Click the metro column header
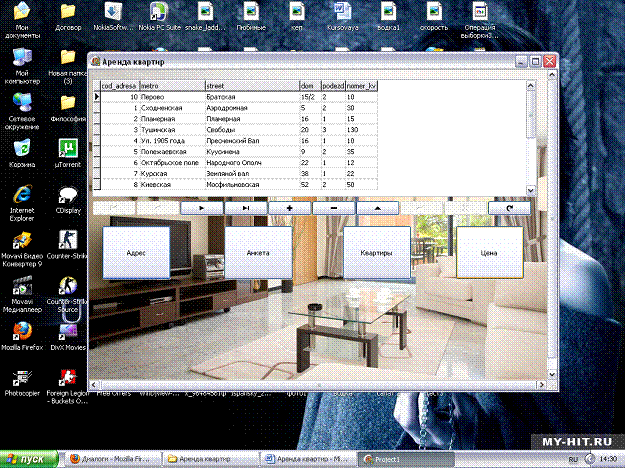Viewport: 625px width, 468px height. pos(171,87)
